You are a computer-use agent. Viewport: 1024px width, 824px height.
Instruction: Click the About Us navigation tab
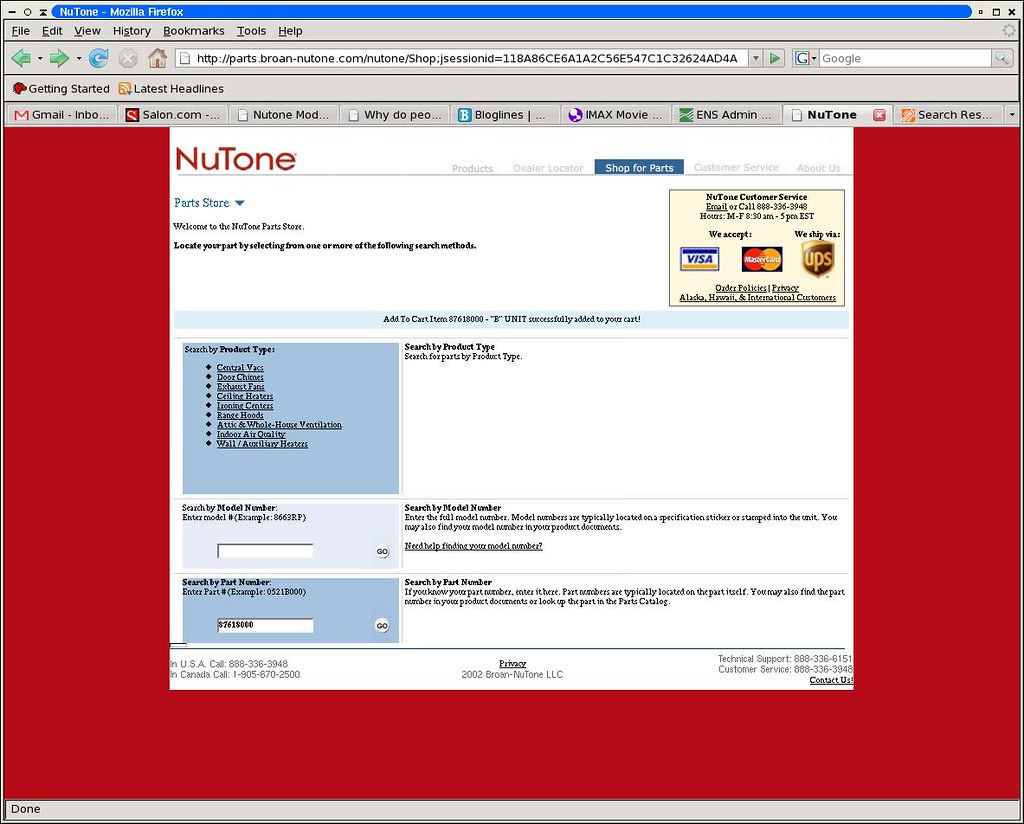pyautogui.click(x=818, y=168)
